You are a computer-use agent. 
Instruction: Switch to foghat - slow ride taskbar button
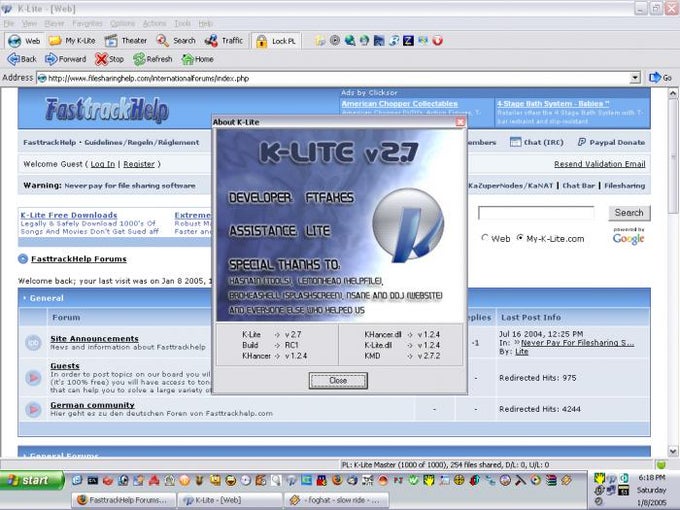[x=336, y=500]
